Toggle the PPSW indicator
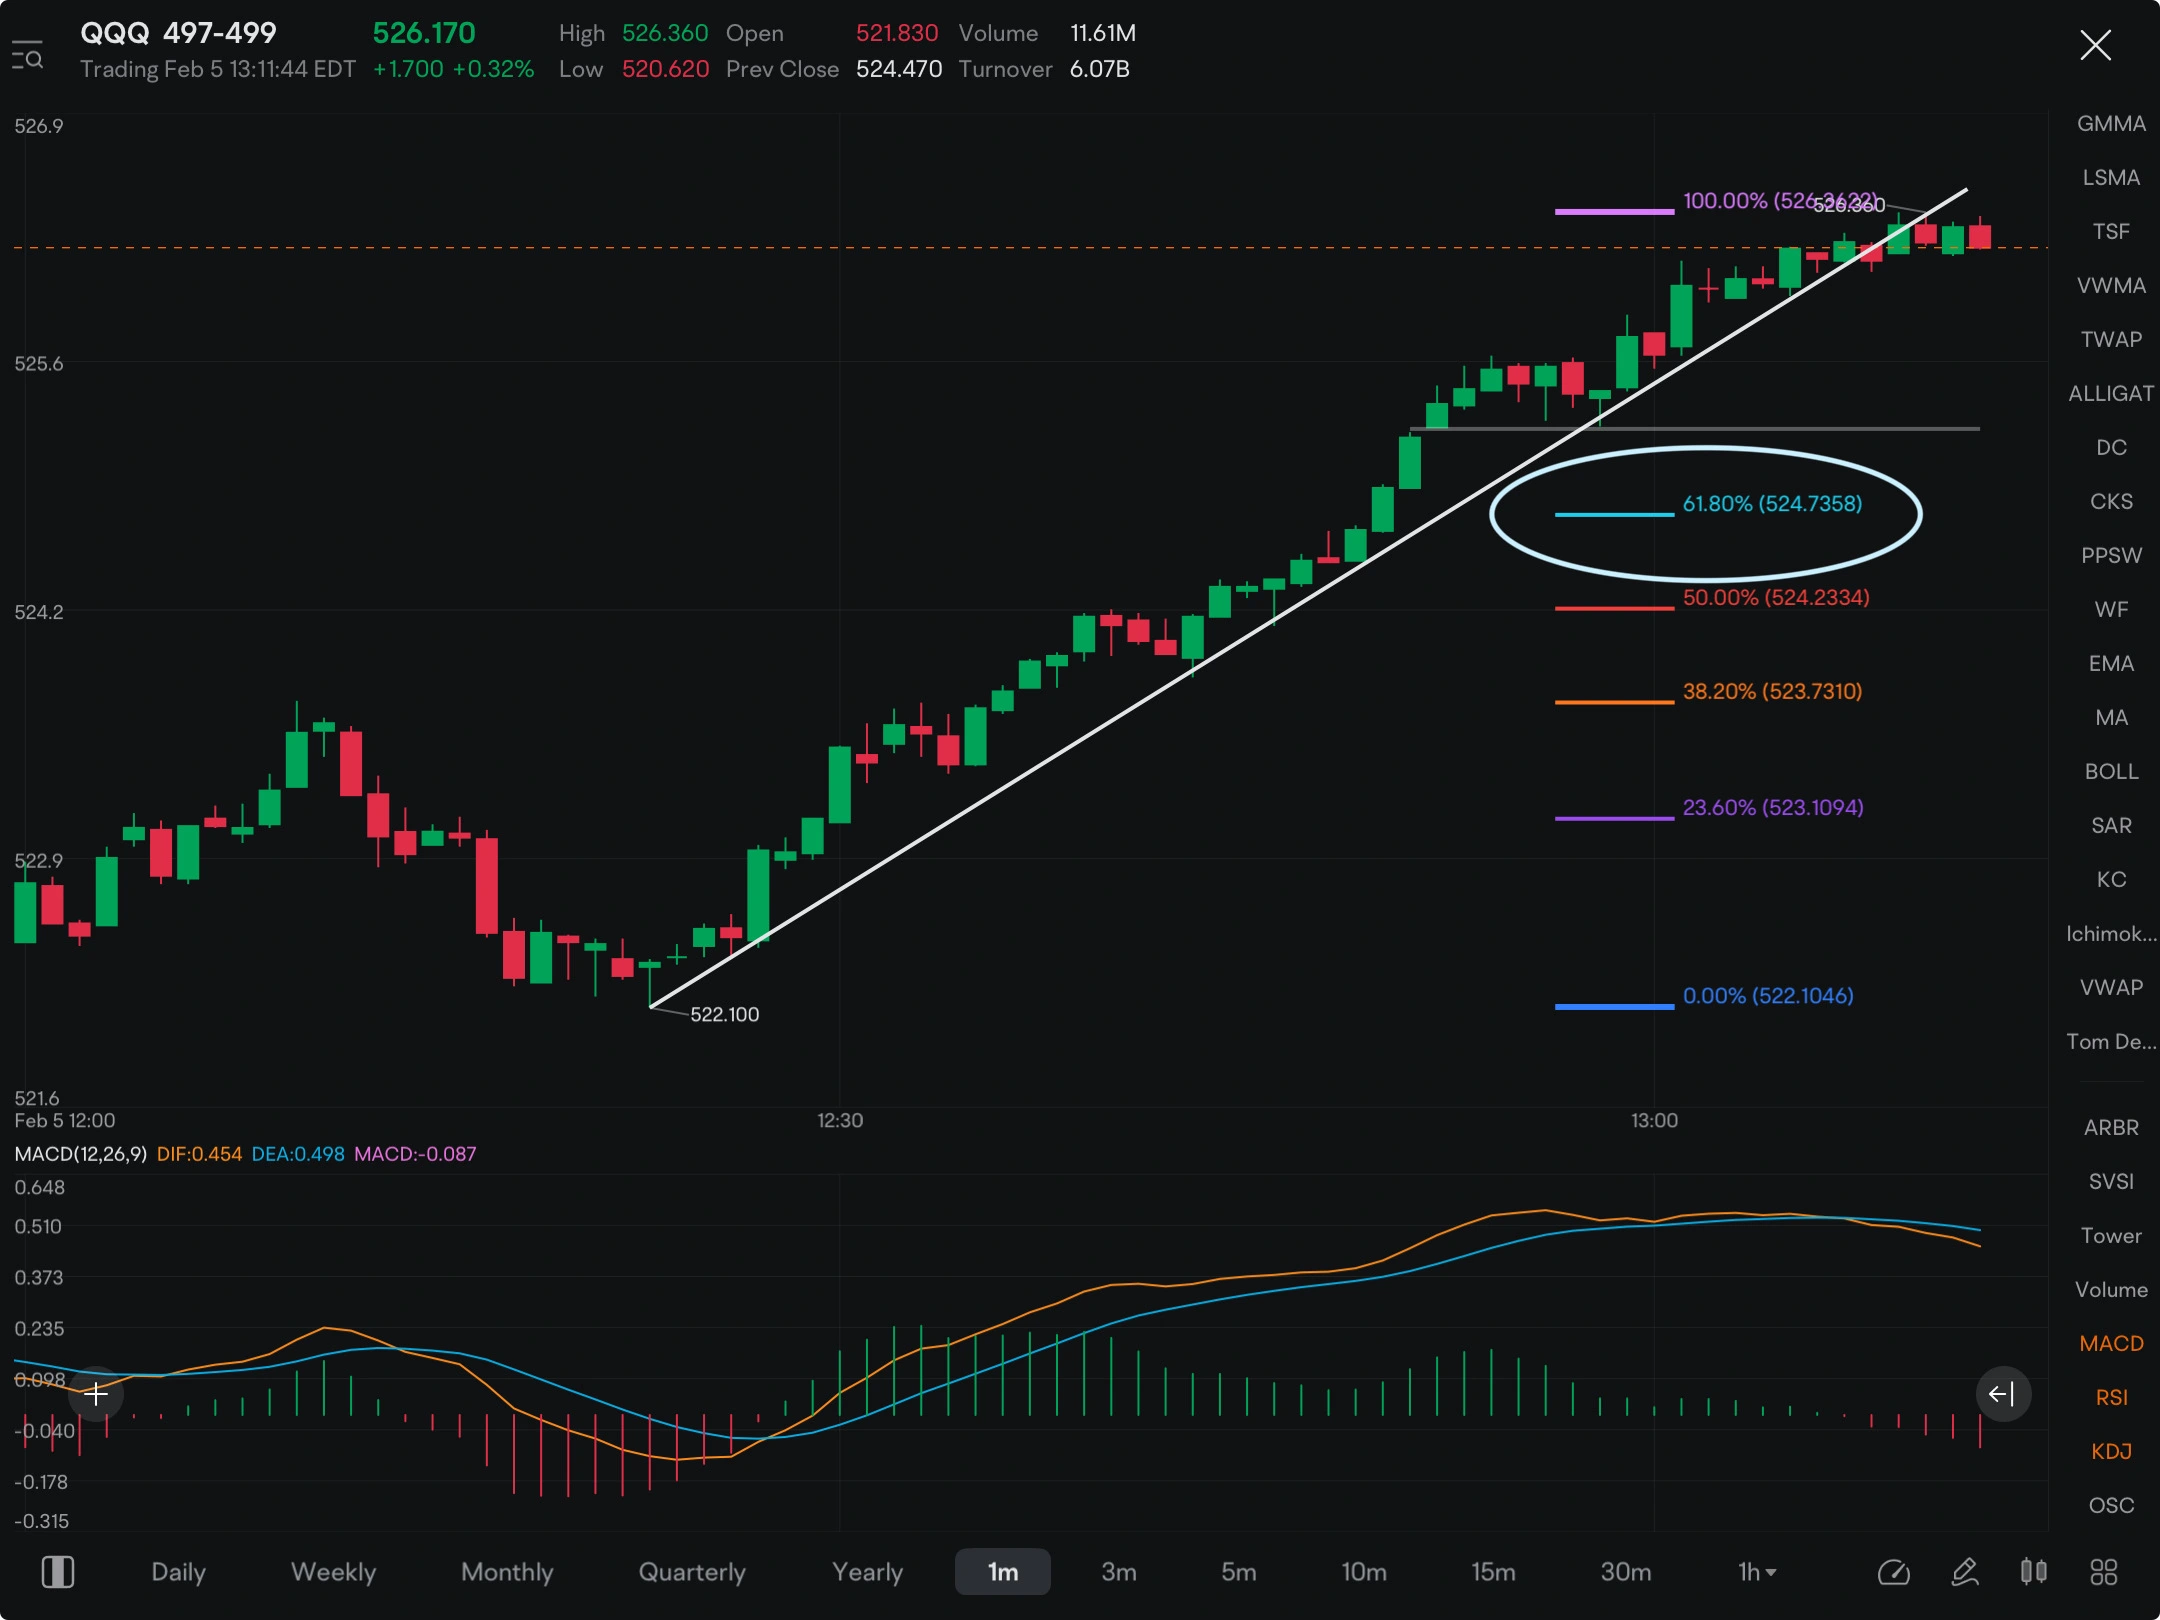 click(x=2111, y=556)
